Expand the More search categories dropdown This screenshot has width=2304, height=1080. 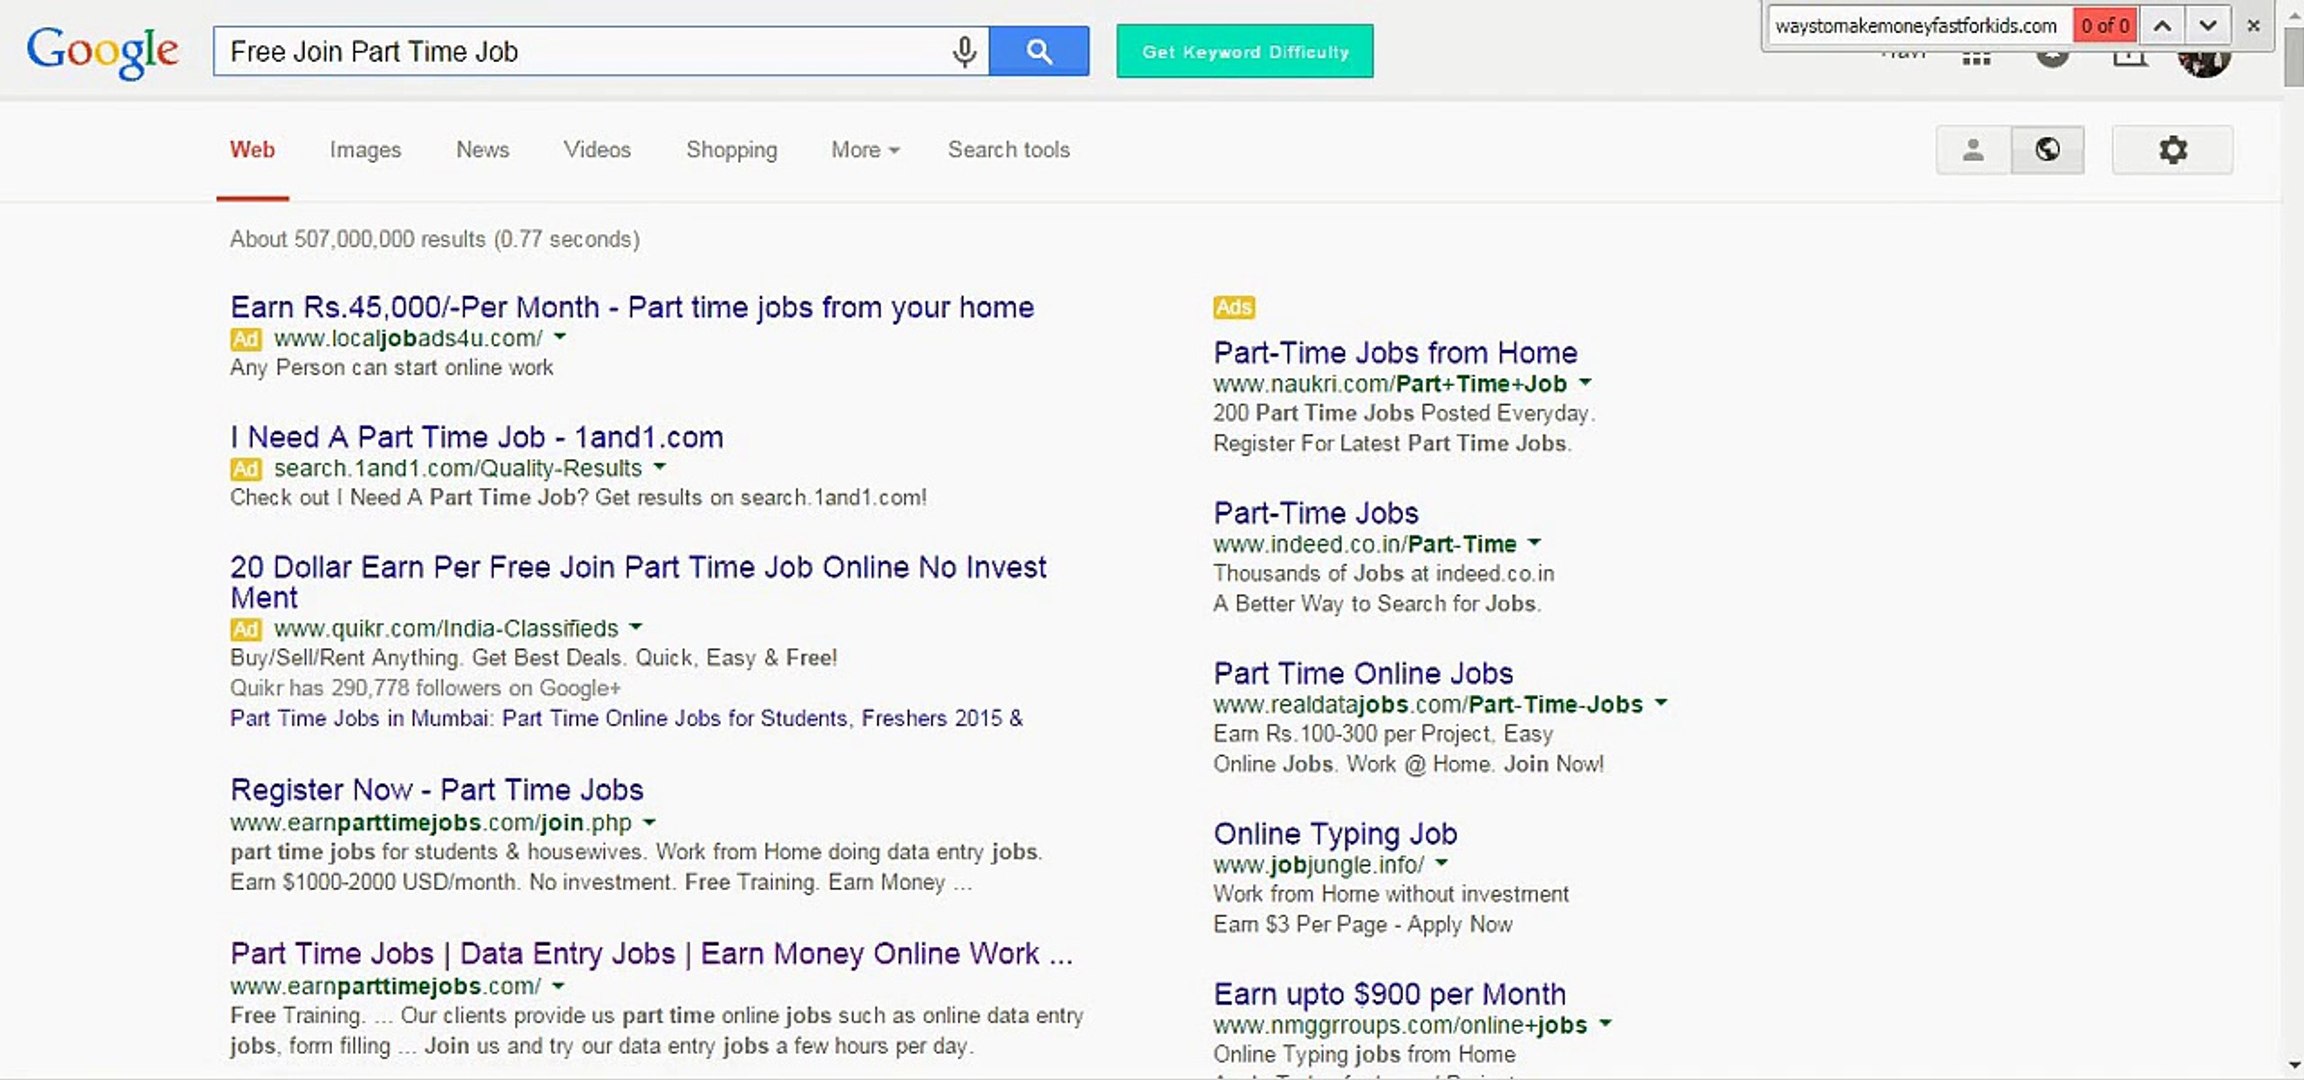[x=865, y=150]
